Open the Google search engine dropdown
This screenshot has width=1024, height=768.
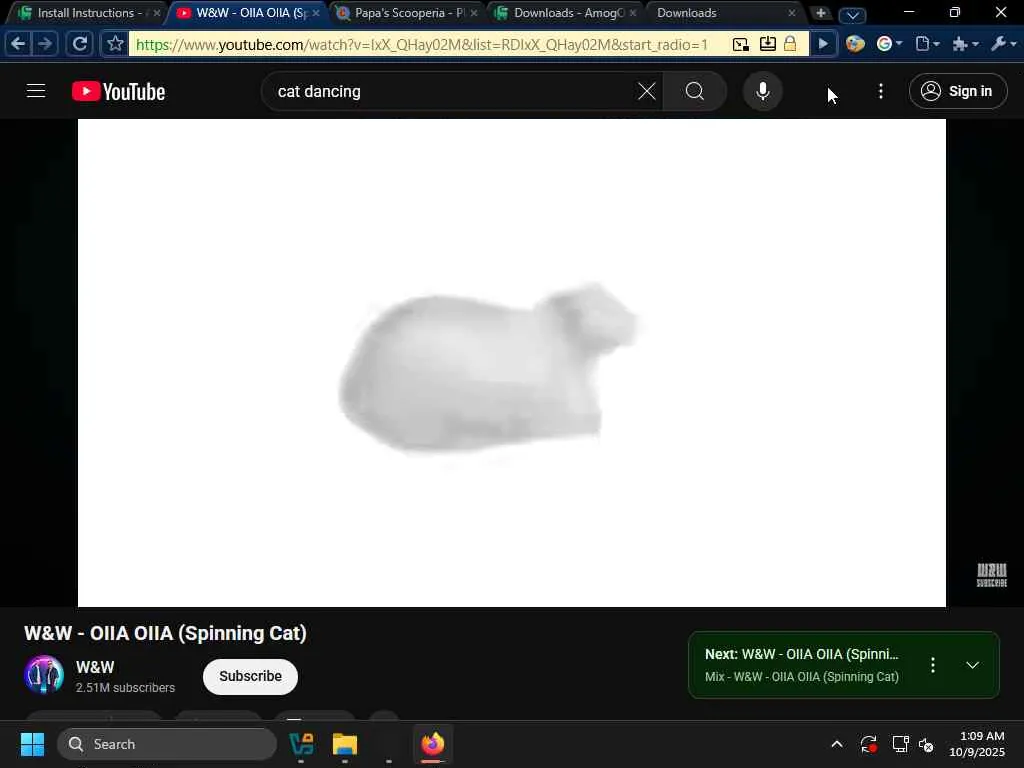pyautogui.click(x=889, y=44)
